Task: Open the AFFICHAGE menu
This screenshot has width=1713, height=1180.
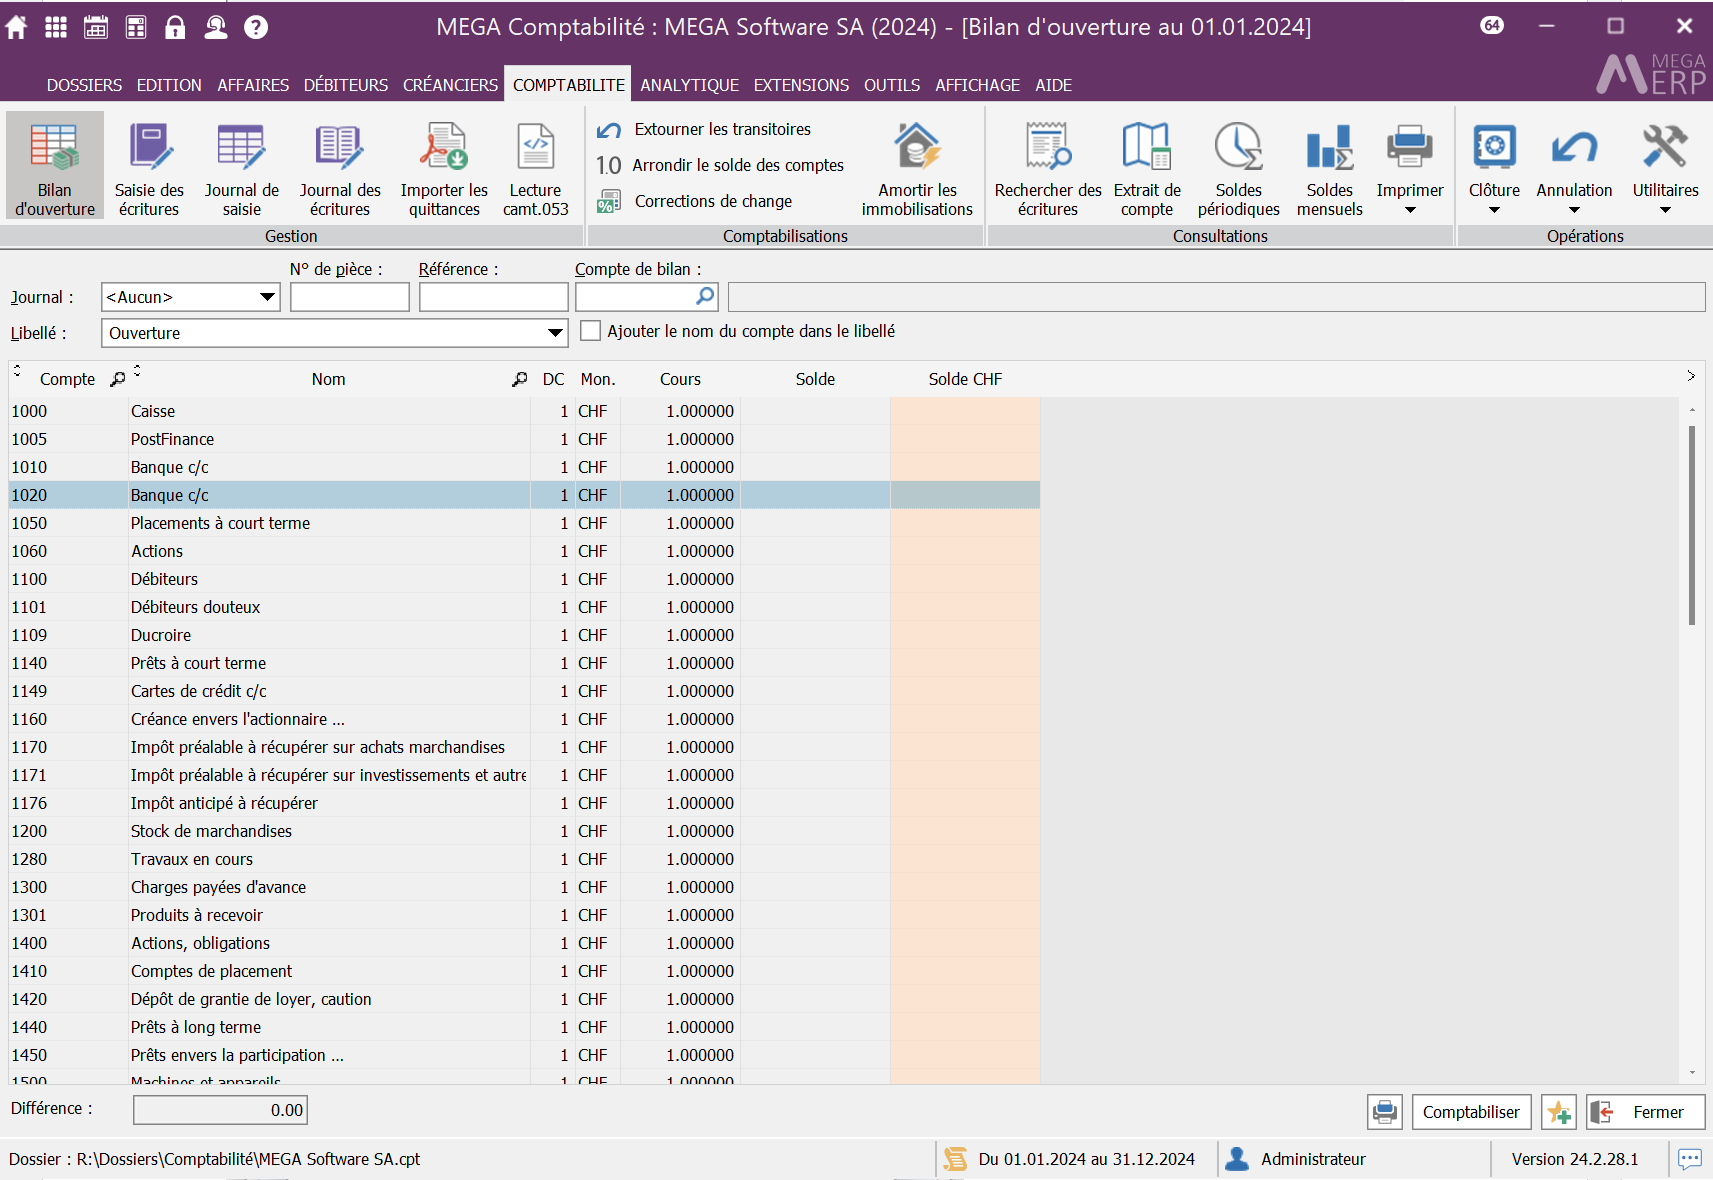Action: [x=978, y=85]
